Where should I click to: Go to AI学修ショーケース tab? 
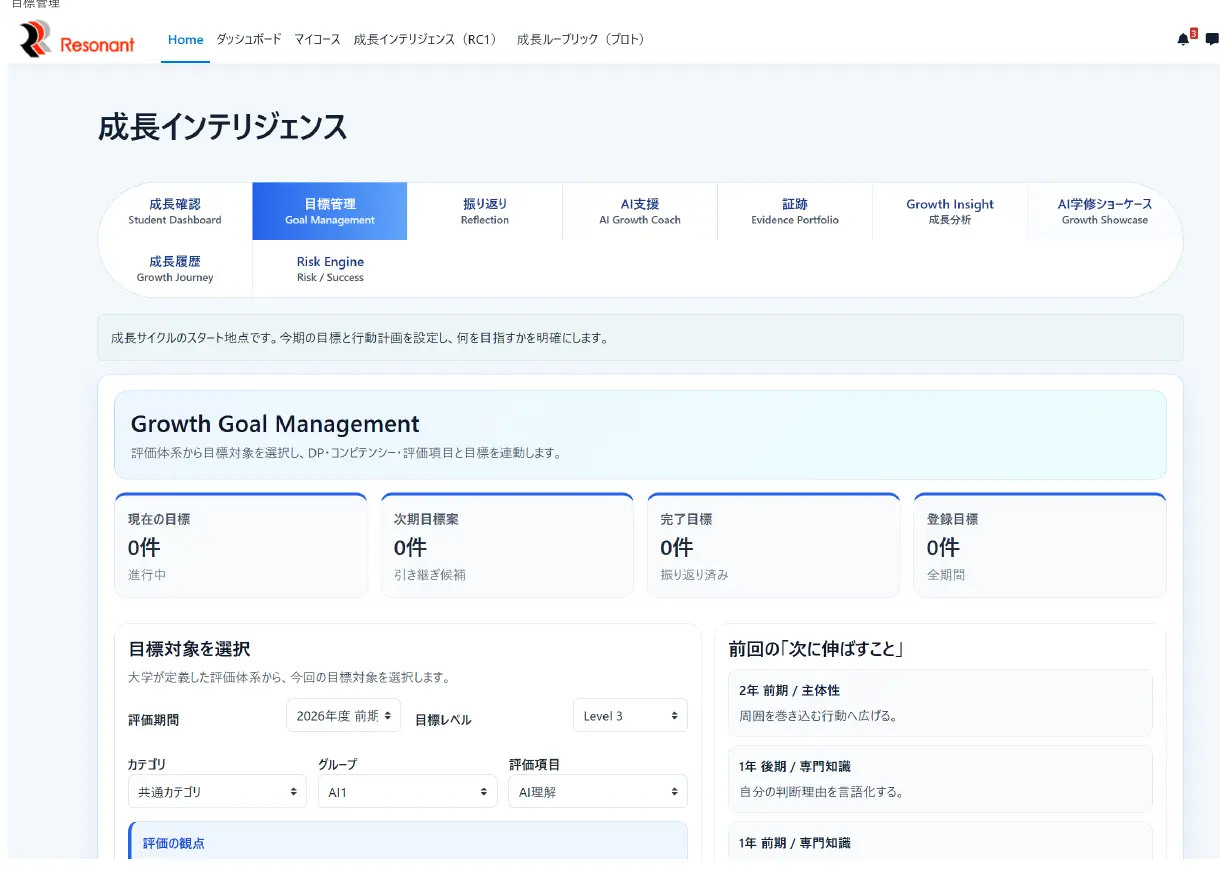pos(1105,211)
